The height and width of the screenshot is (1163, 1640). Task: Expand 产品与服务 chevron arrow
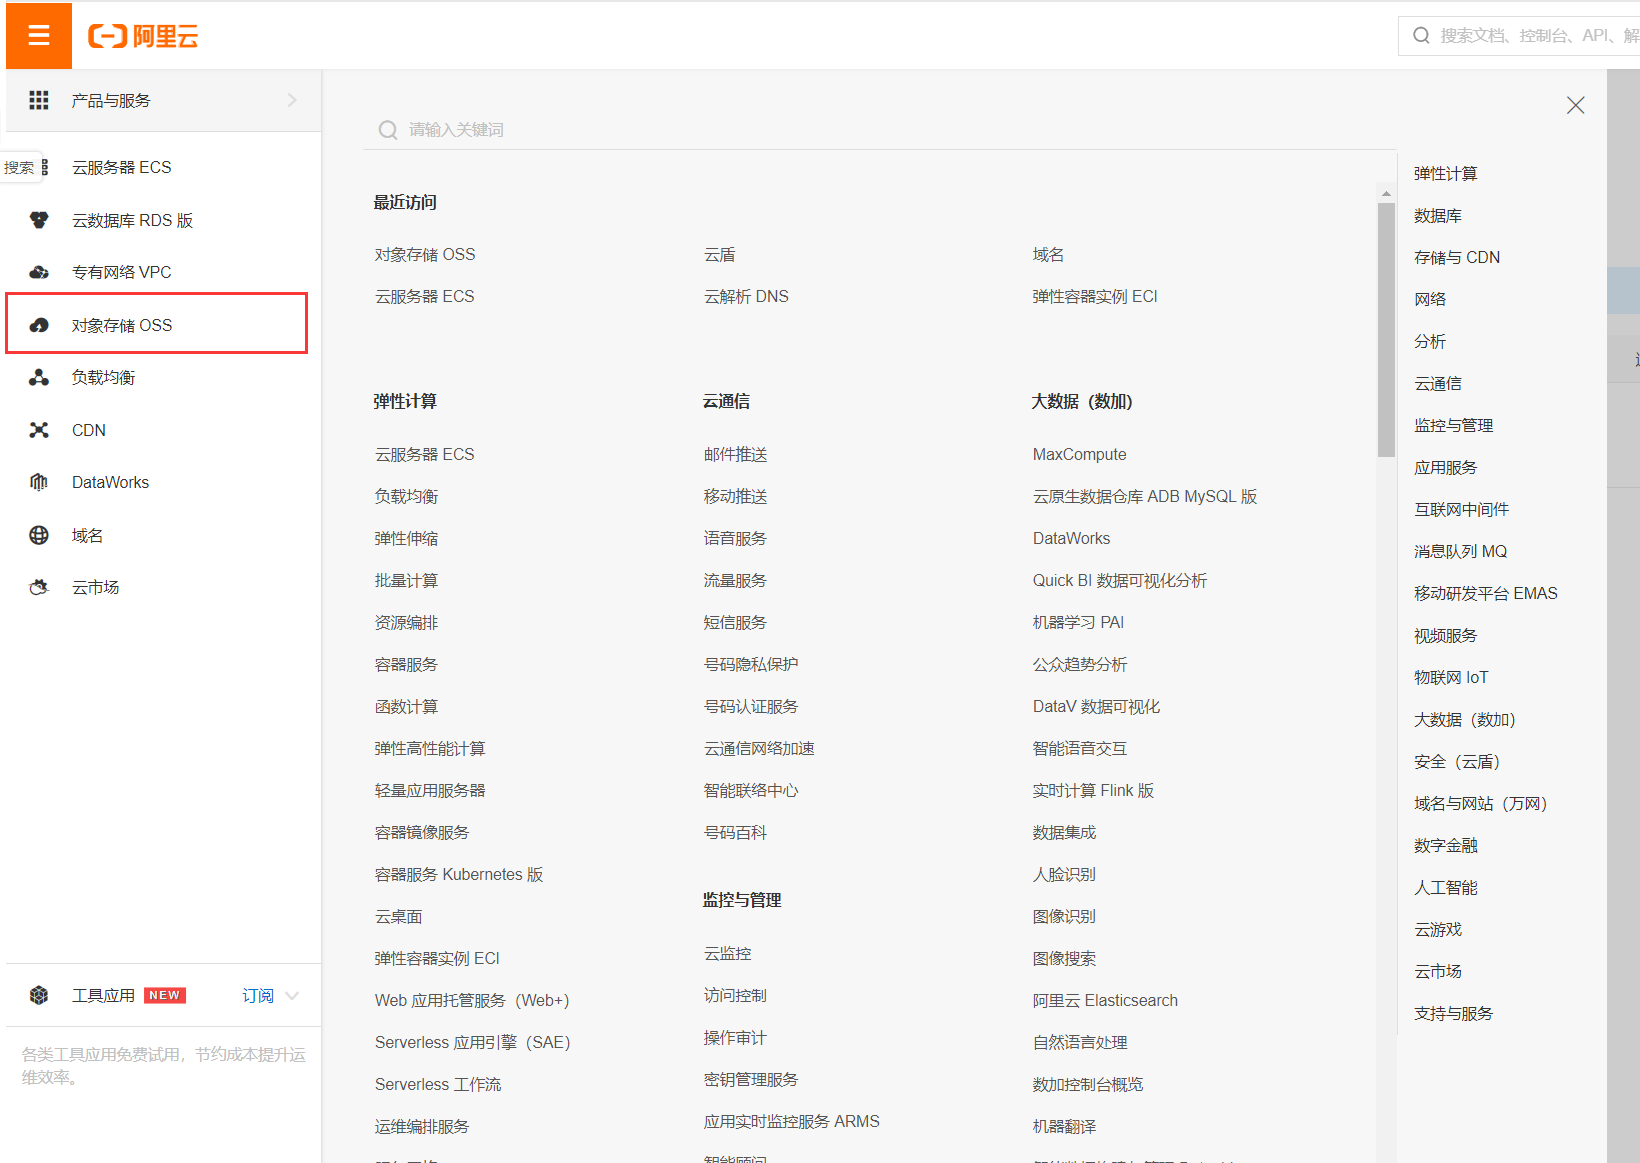coord(292,100)
